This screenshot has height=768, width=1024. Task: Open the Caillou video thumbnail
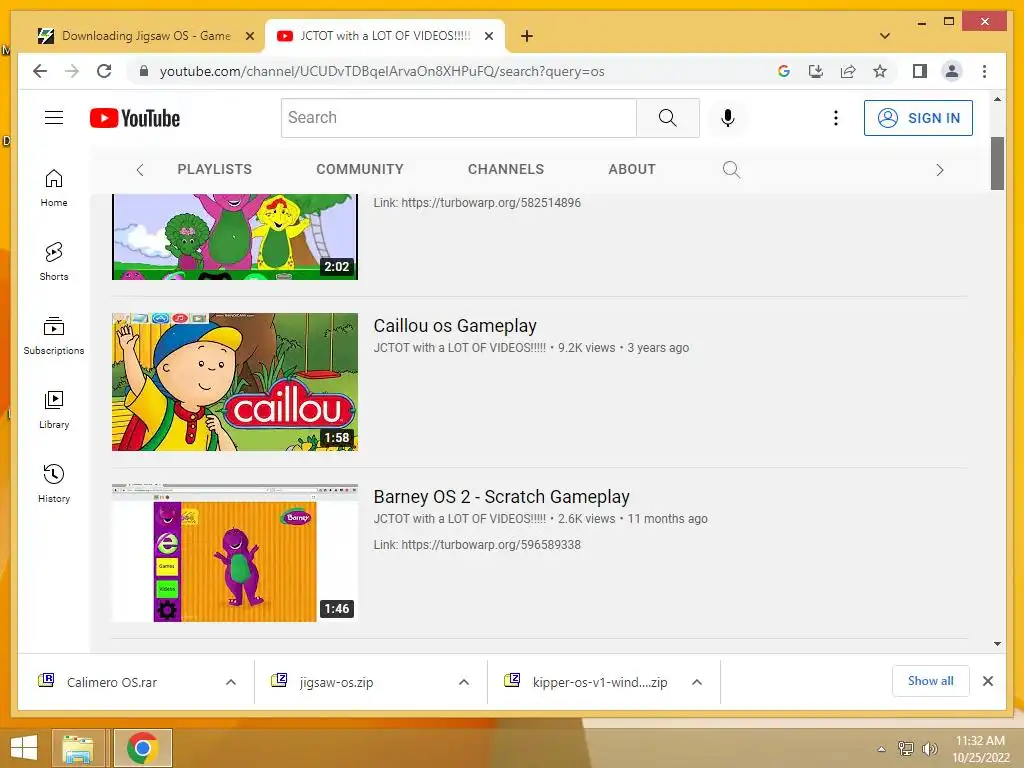(235, 382)
